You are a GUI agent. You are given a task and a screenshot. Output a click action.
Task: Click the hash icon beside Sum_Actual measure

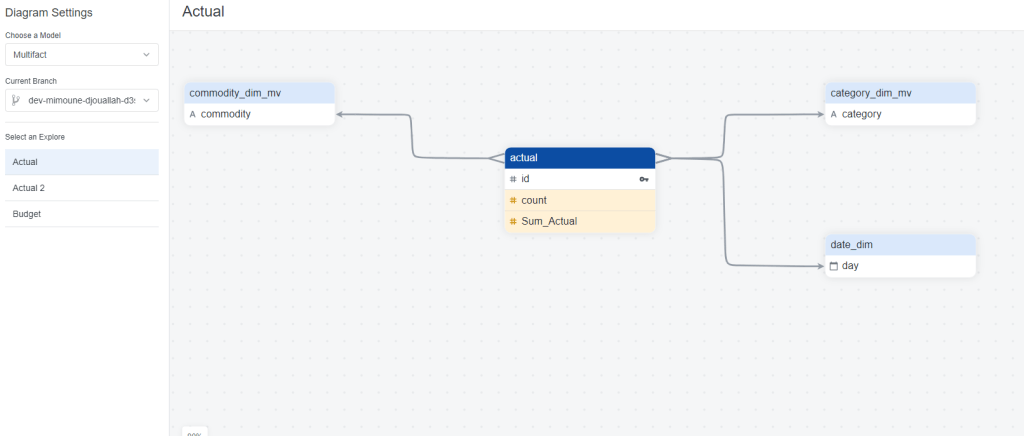(x=513, y=222)
